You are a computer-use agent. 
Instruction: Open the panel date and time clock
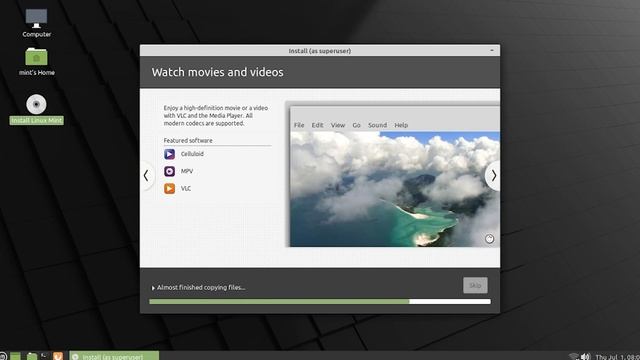coord(617,357)
